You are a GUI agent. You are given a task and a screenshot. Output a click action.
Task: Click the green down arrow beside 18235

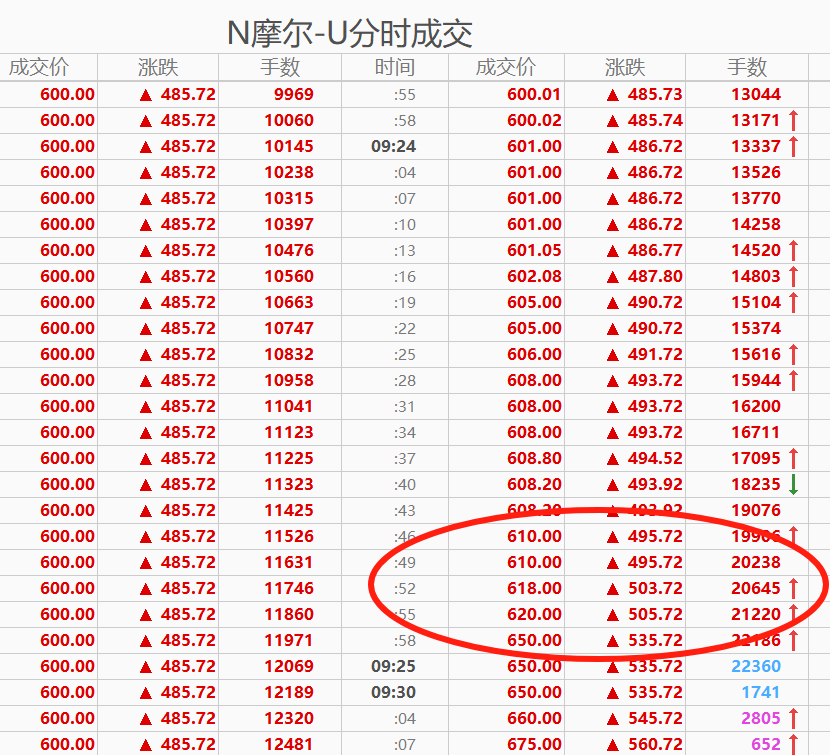click(x=793, y=484)
